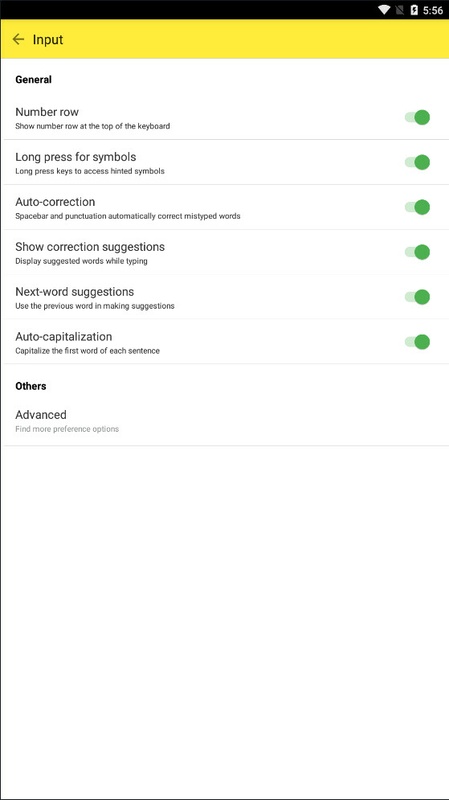This screenshot has width=449, height=800.
Task: Turn off the Number row switch
Action: point(417,117)
